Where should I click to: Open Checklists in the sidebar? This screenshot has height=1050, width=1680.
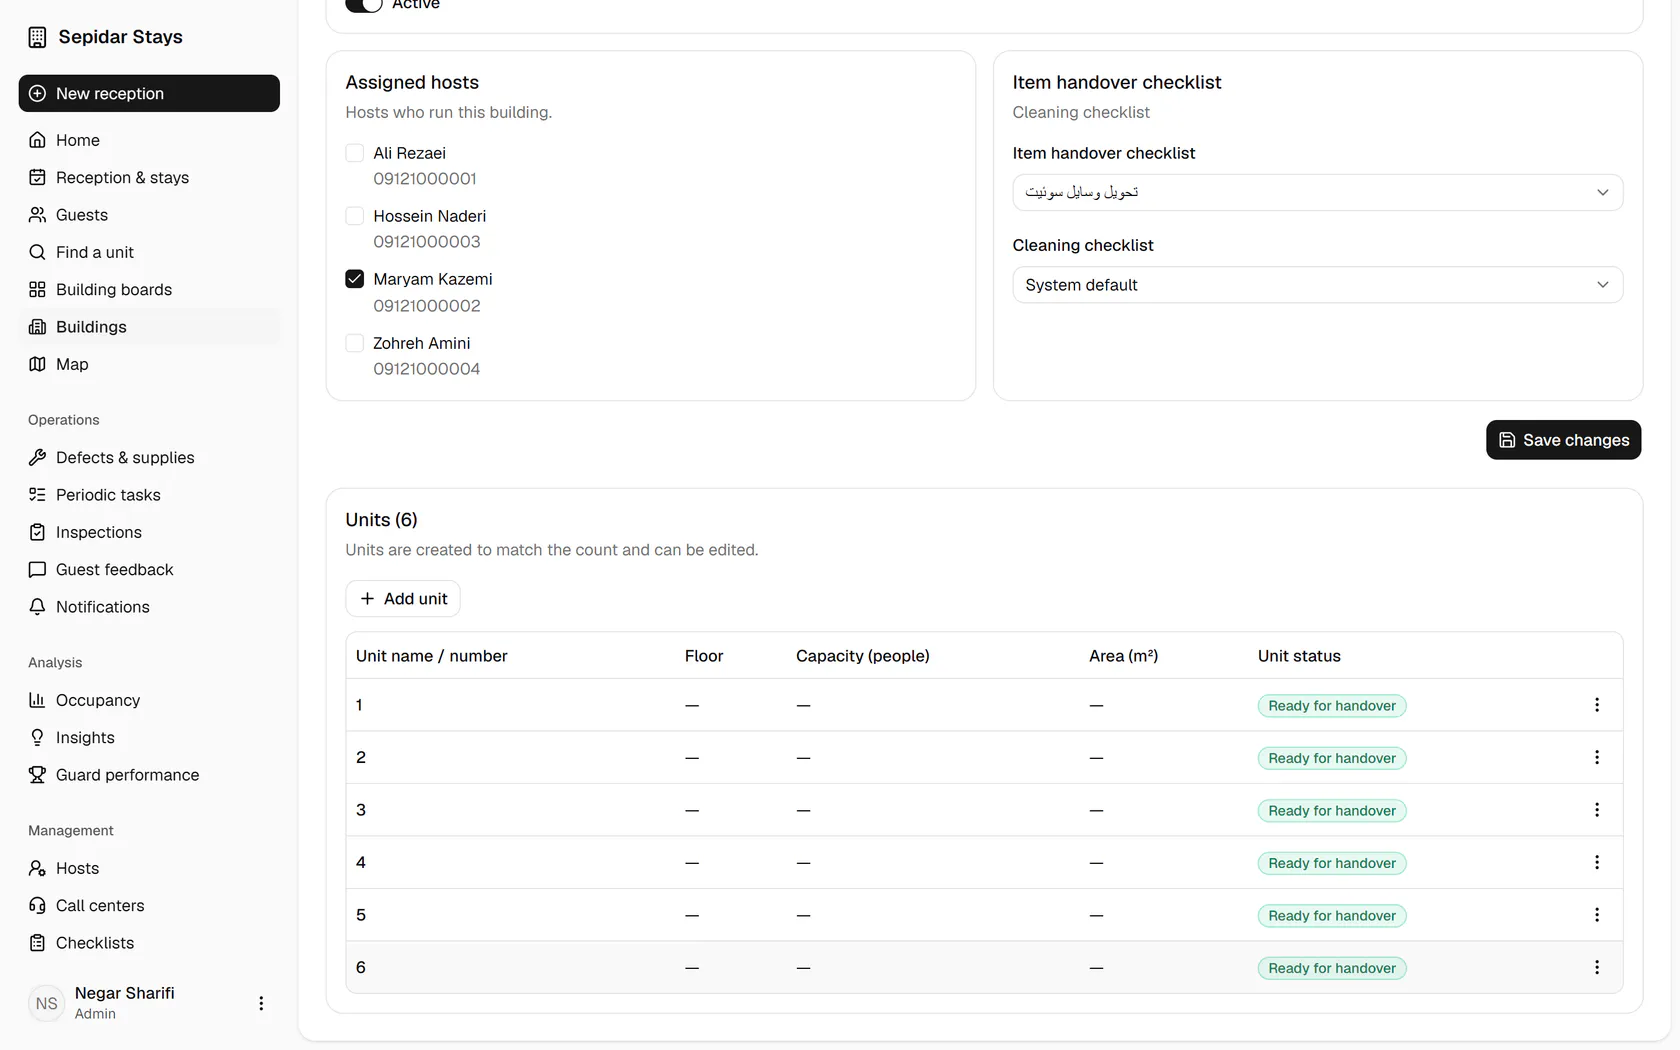149,943
